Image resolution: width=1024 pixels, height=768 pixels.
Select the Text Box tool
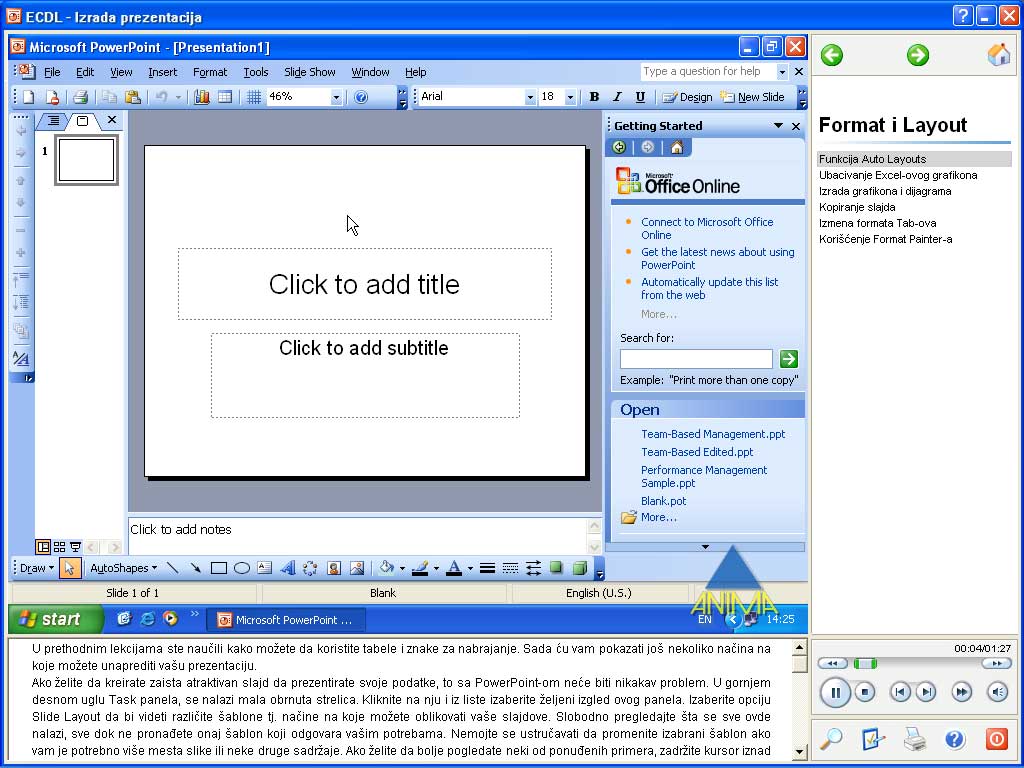point(265,567)
